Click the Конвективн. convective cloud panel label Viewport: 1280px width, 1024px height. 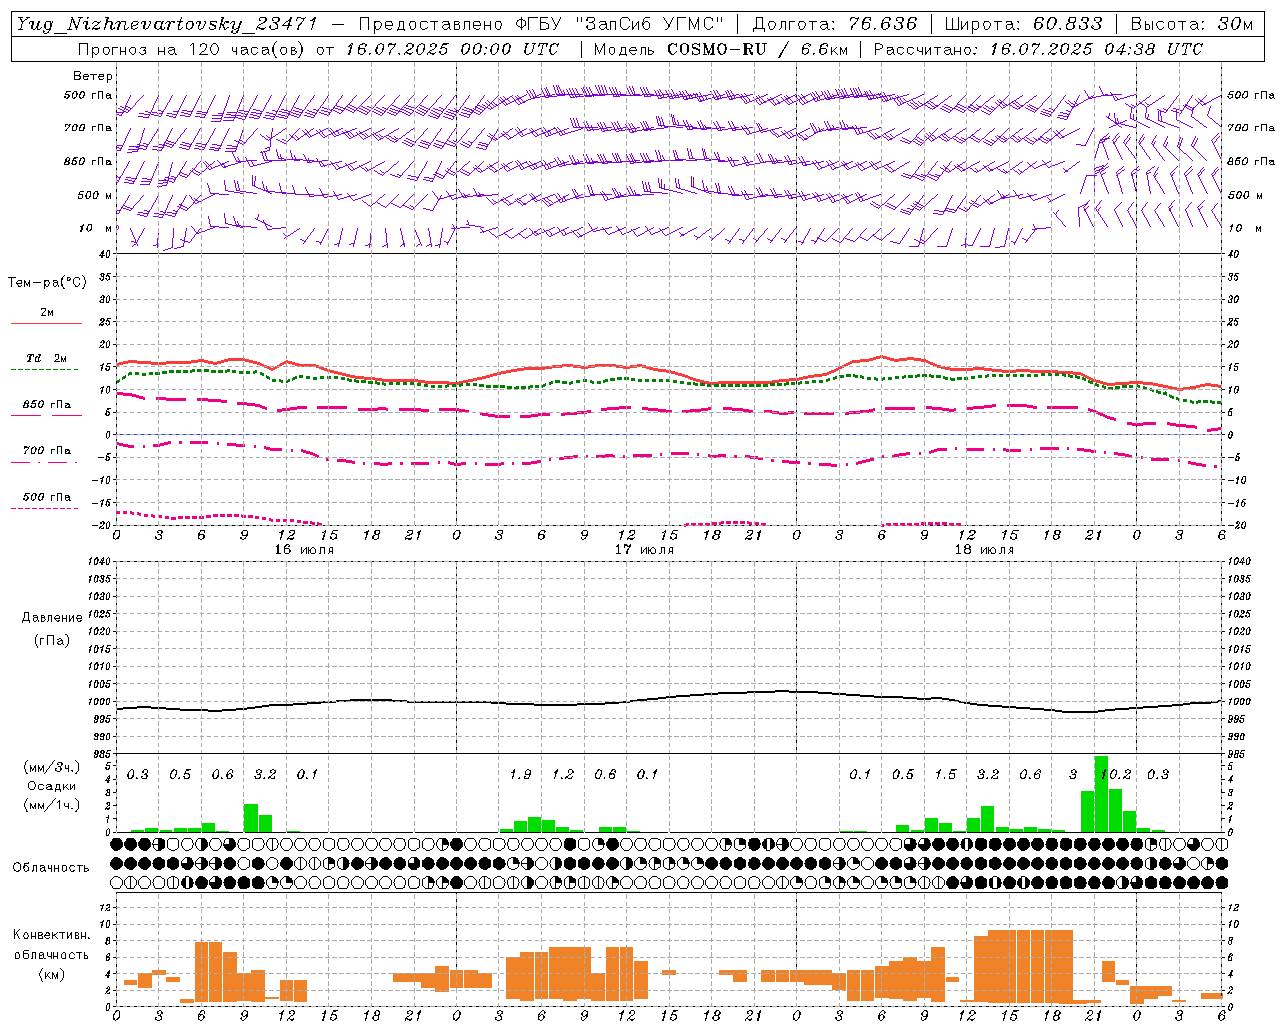pos(51,935)
